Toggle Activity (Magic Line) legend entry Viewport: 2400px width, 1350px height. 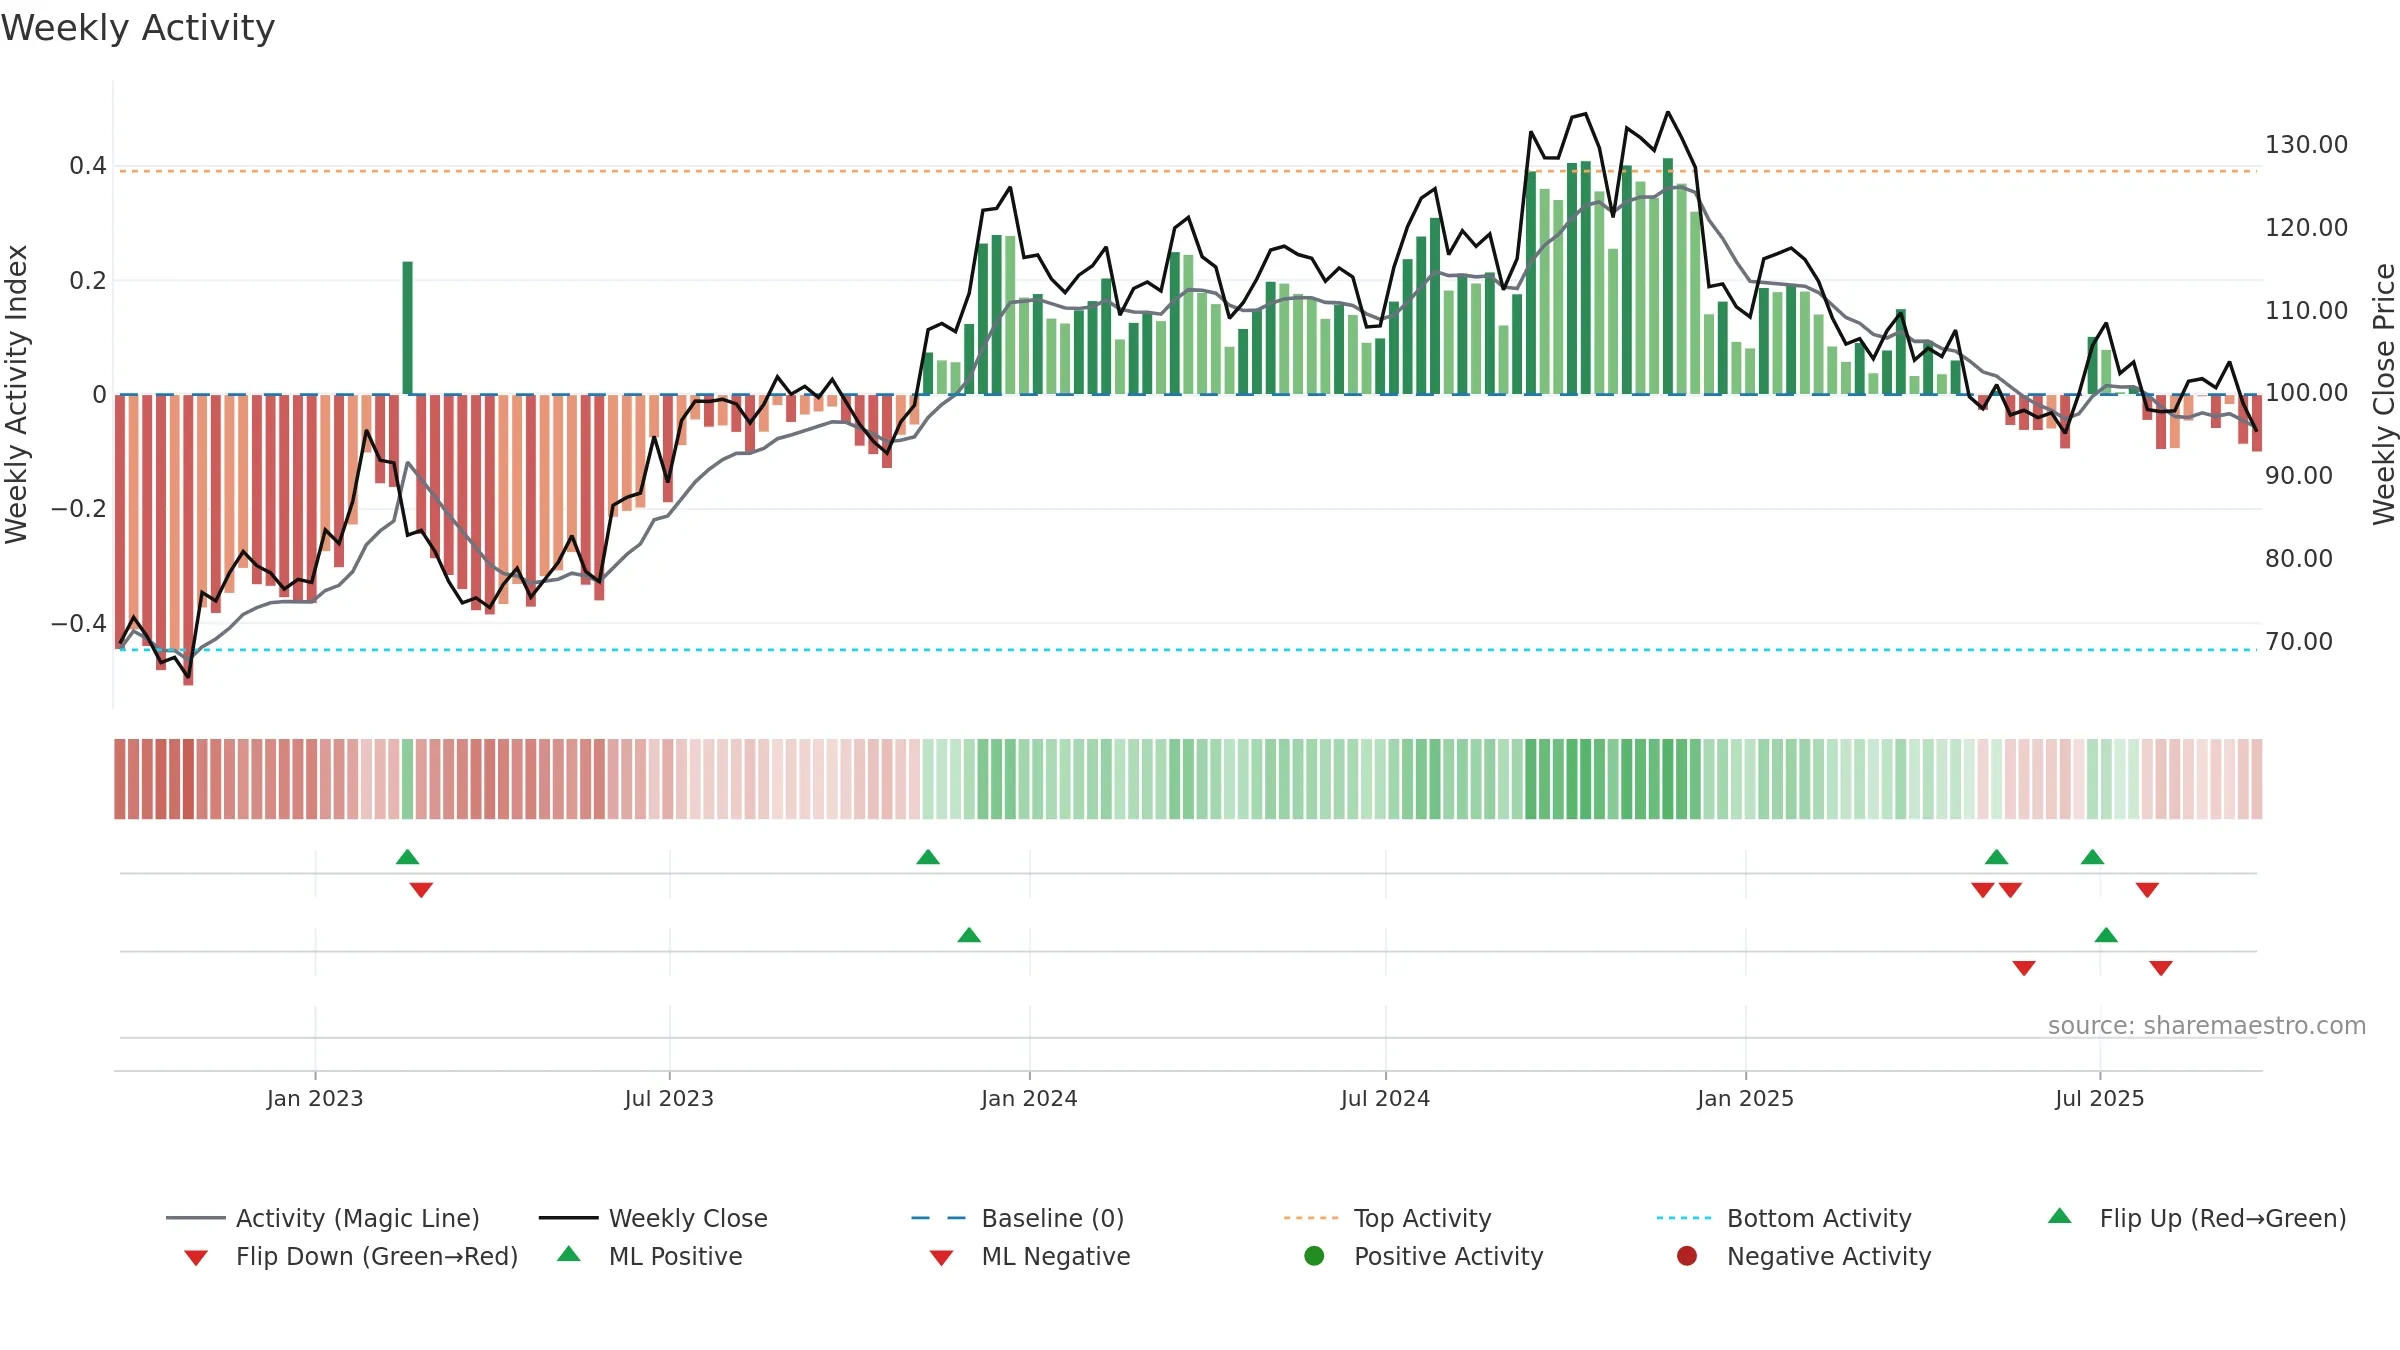[323, 1218]
